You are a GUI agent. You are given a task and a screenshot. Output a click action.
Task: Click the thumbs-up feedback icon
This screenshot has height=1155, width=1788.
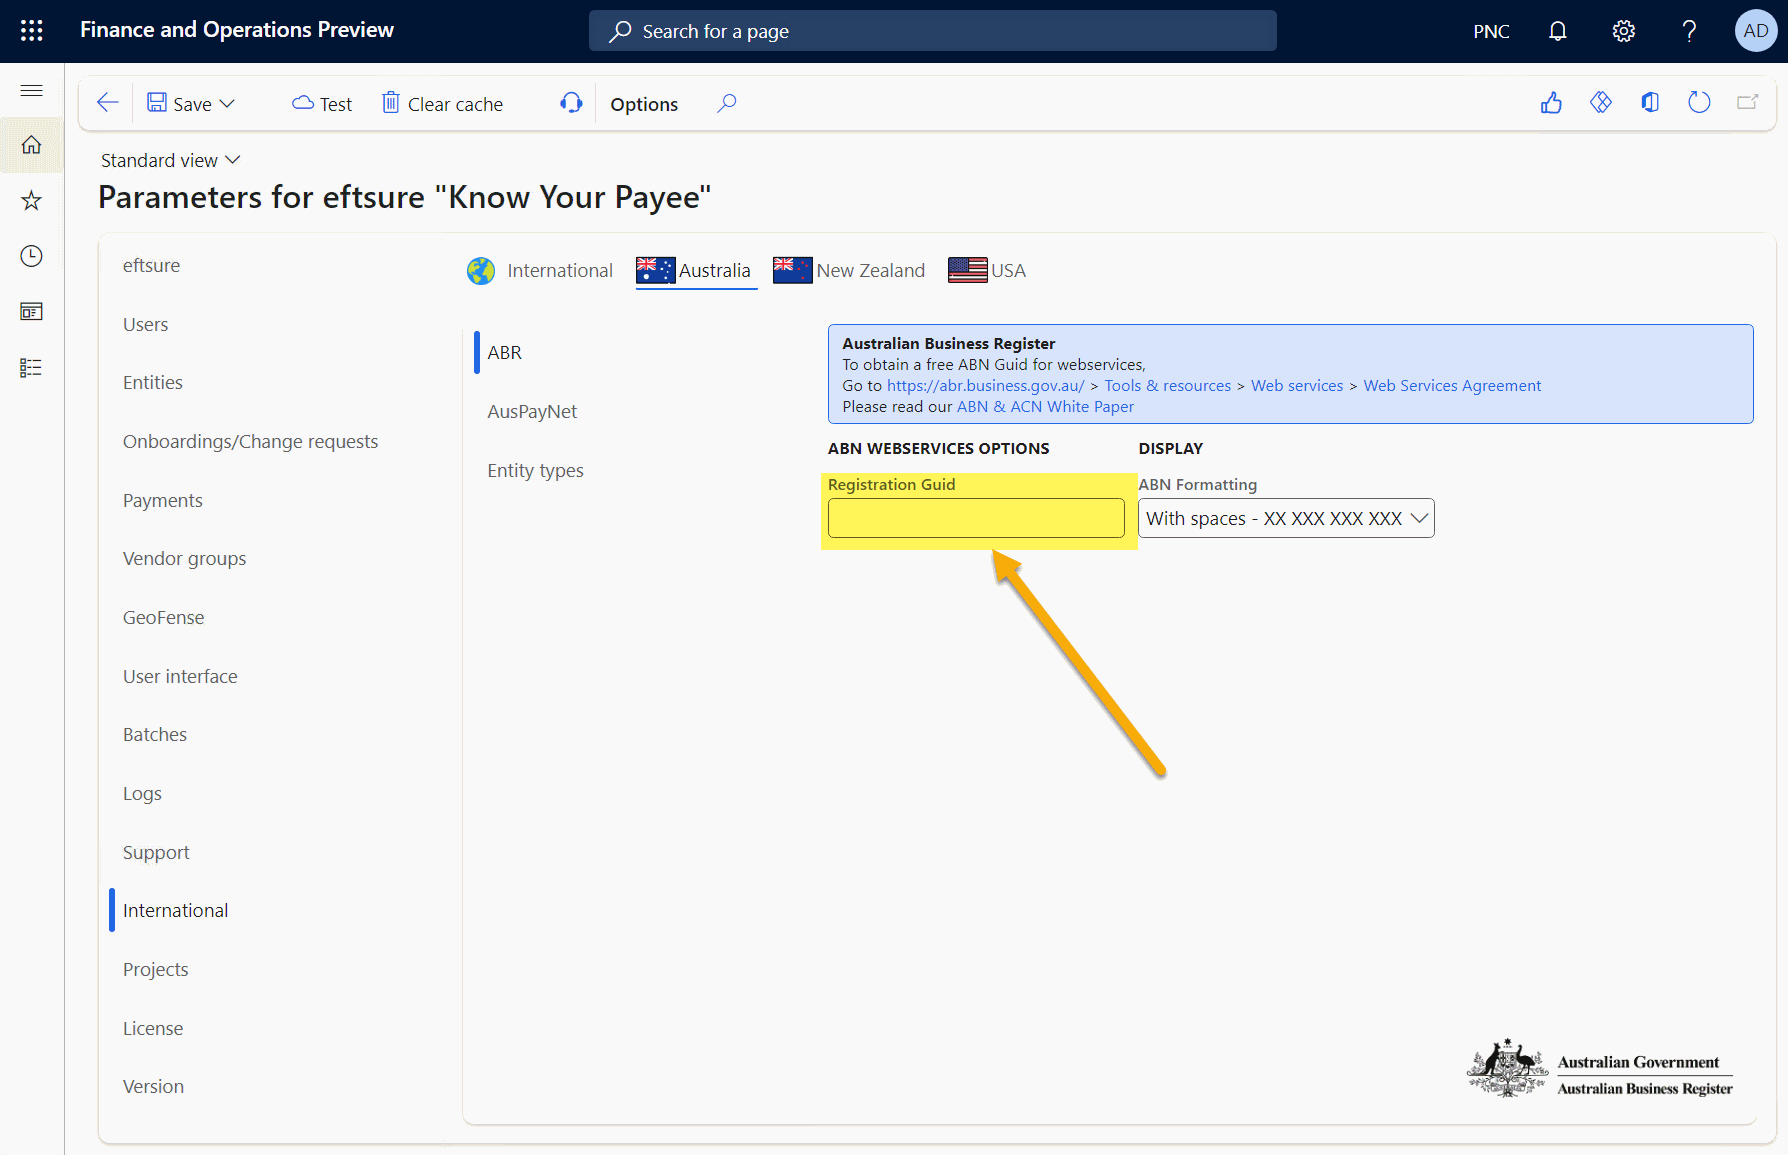tap(1551, 103)
